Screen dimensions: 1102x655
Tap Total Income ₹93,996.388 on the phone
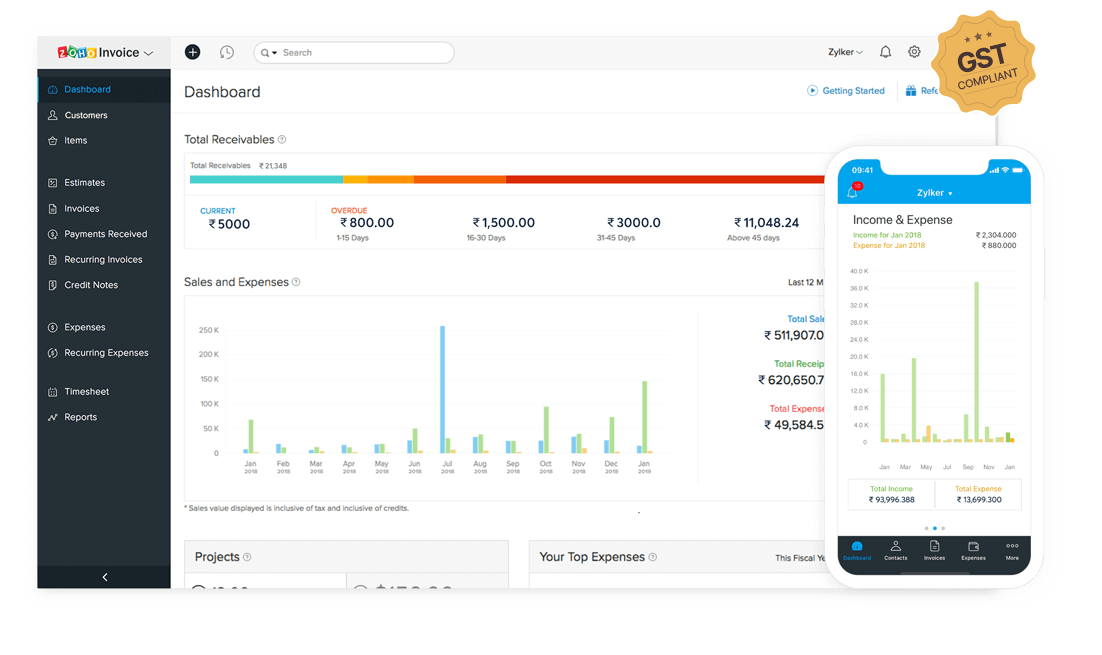[x=891, y=495]
